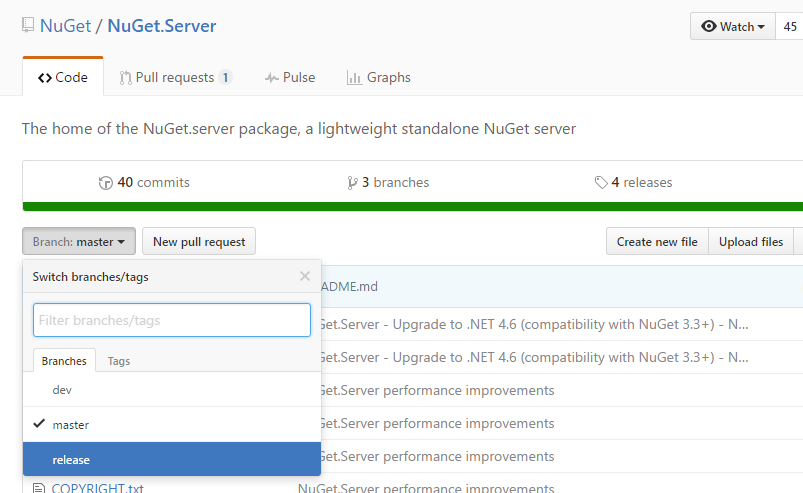803x493 pixels.
Task: Open the Graphs tab
Action: click(378, 77)
